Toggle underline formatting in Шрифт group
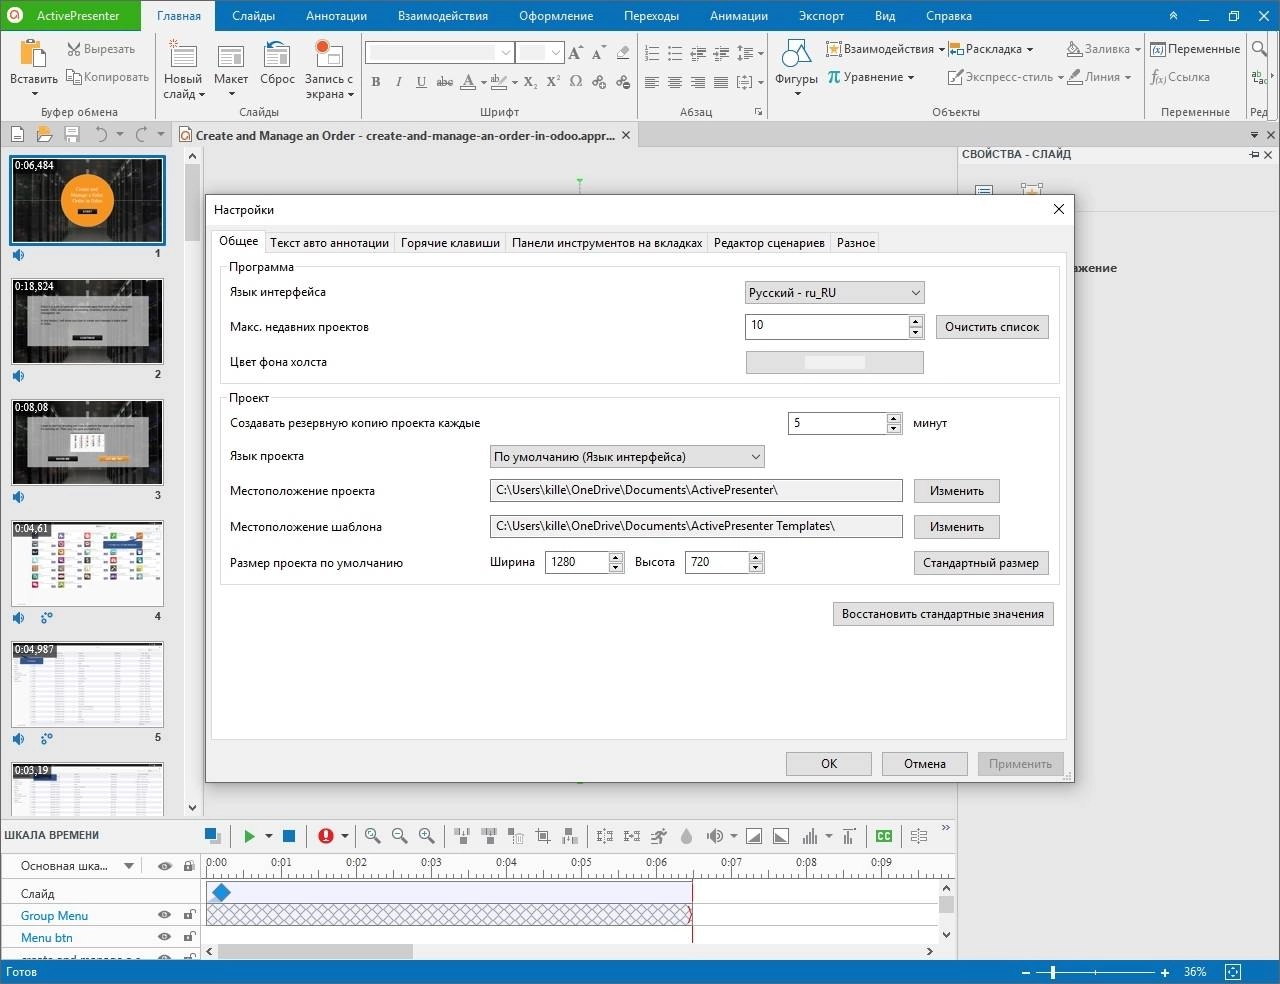 pos(421,82)
